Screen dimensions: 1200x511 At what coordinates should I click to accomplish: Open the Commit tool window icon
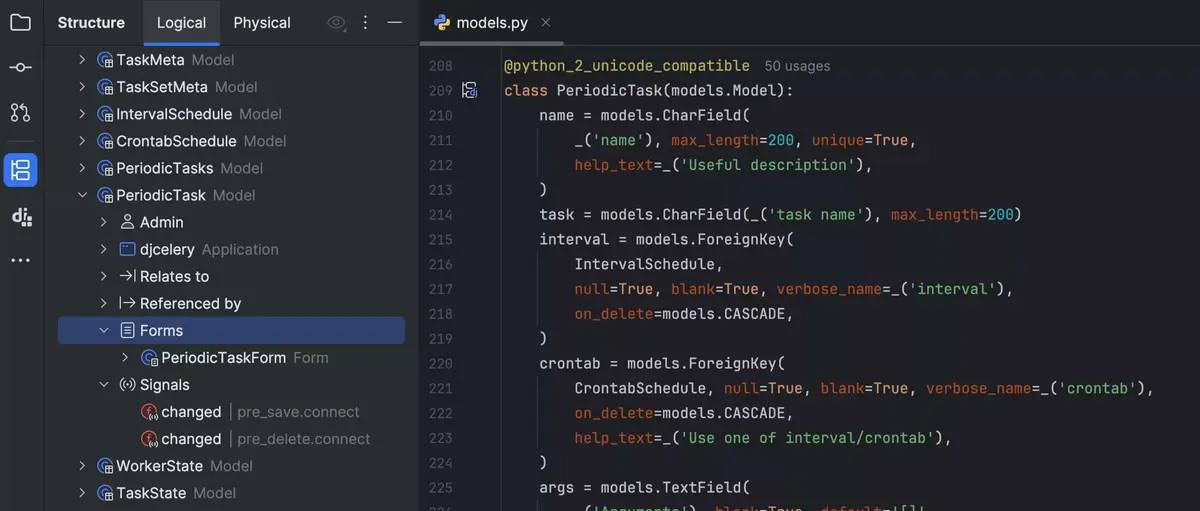pyautogui.click(x=20, y=67)
